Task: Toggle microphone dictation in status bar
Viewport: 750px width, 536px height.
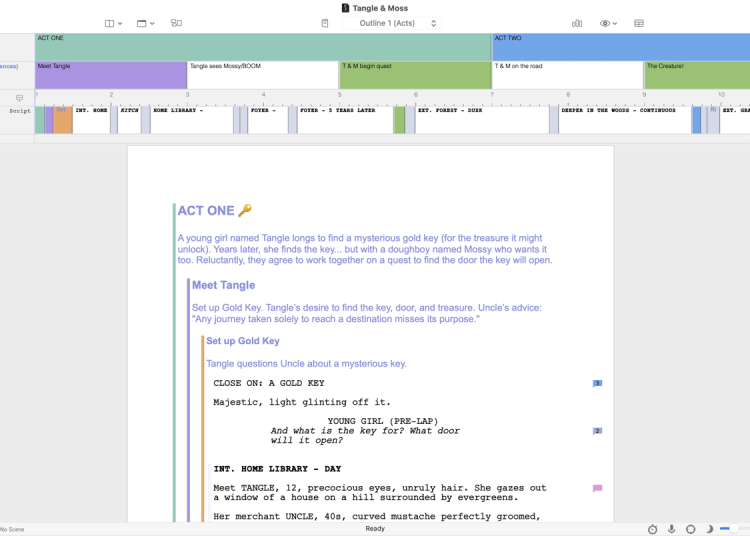Action: 671,528
